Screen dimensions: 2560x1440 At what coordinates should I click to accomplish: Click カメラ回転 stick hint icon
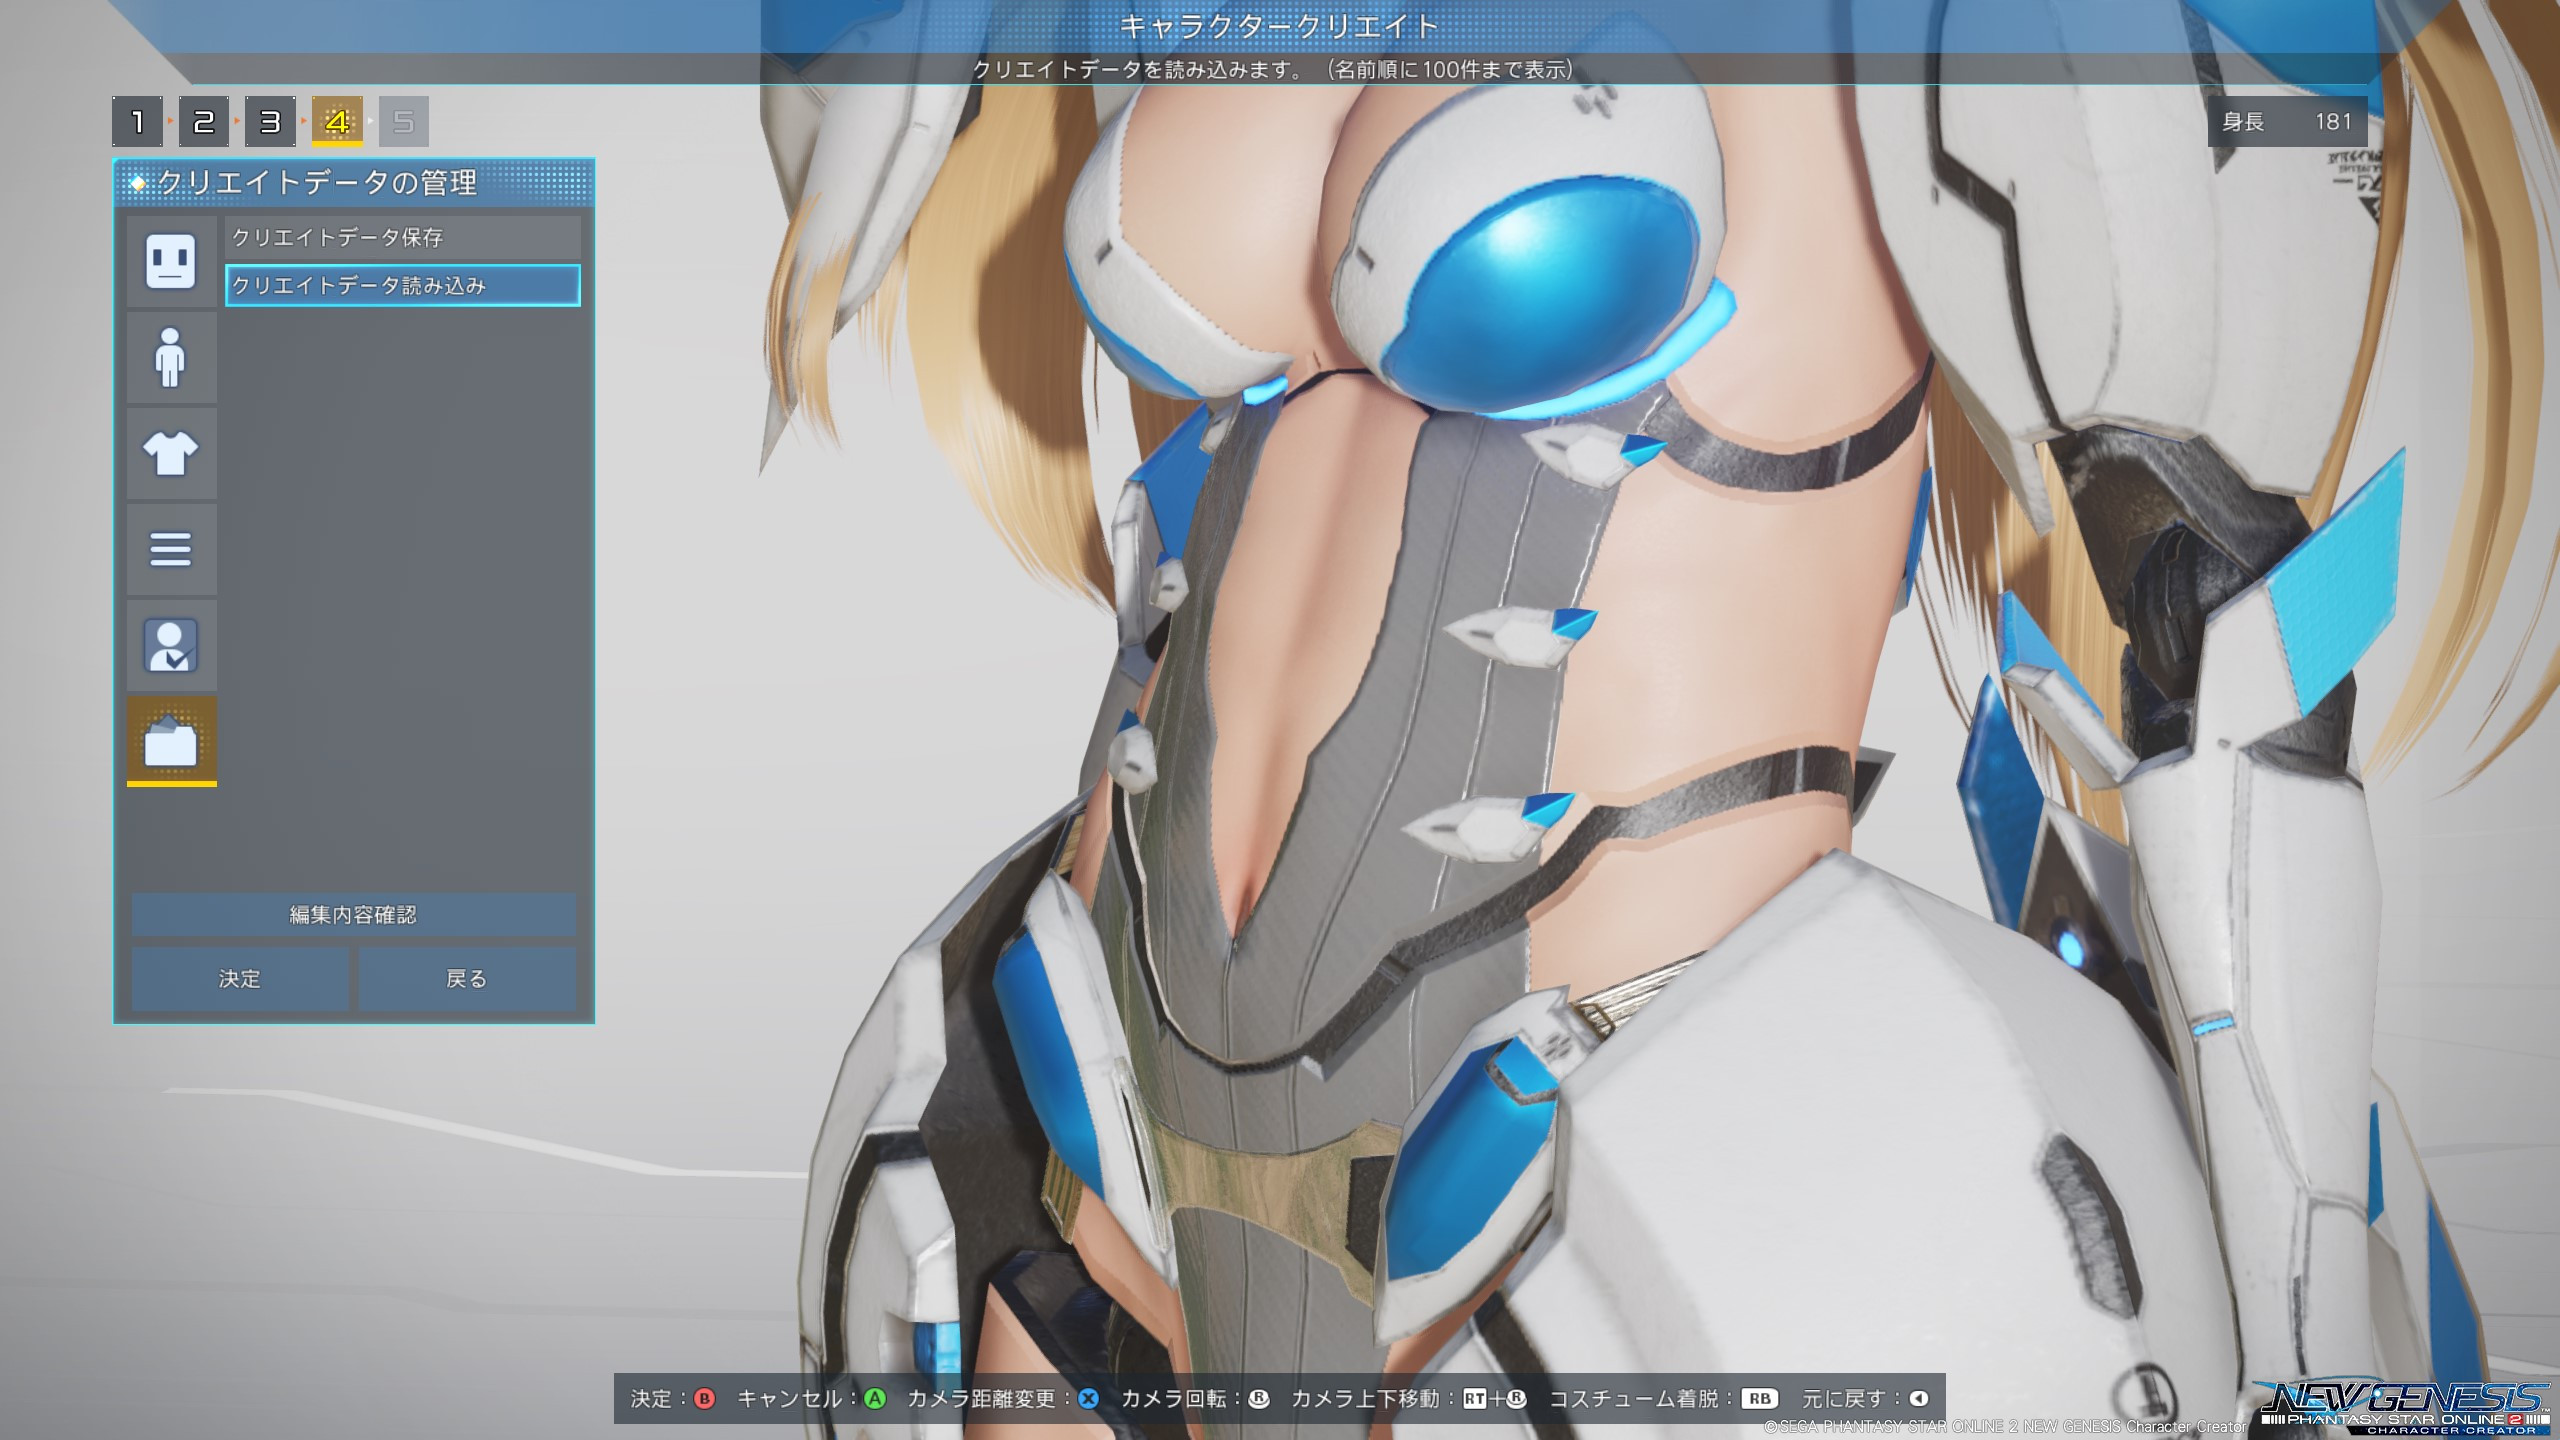click(x=1259, y=1398)
